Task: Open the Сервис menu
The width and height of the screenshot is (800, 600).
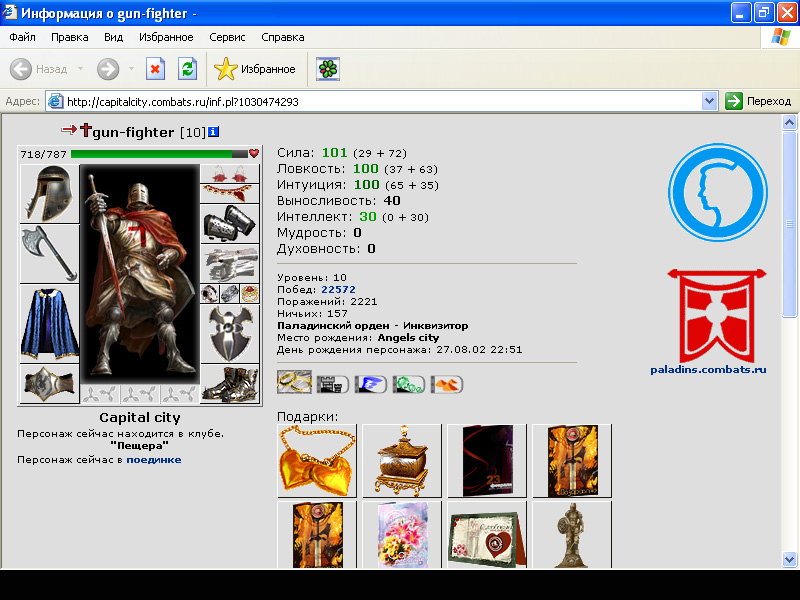Action: click(227, 37)
